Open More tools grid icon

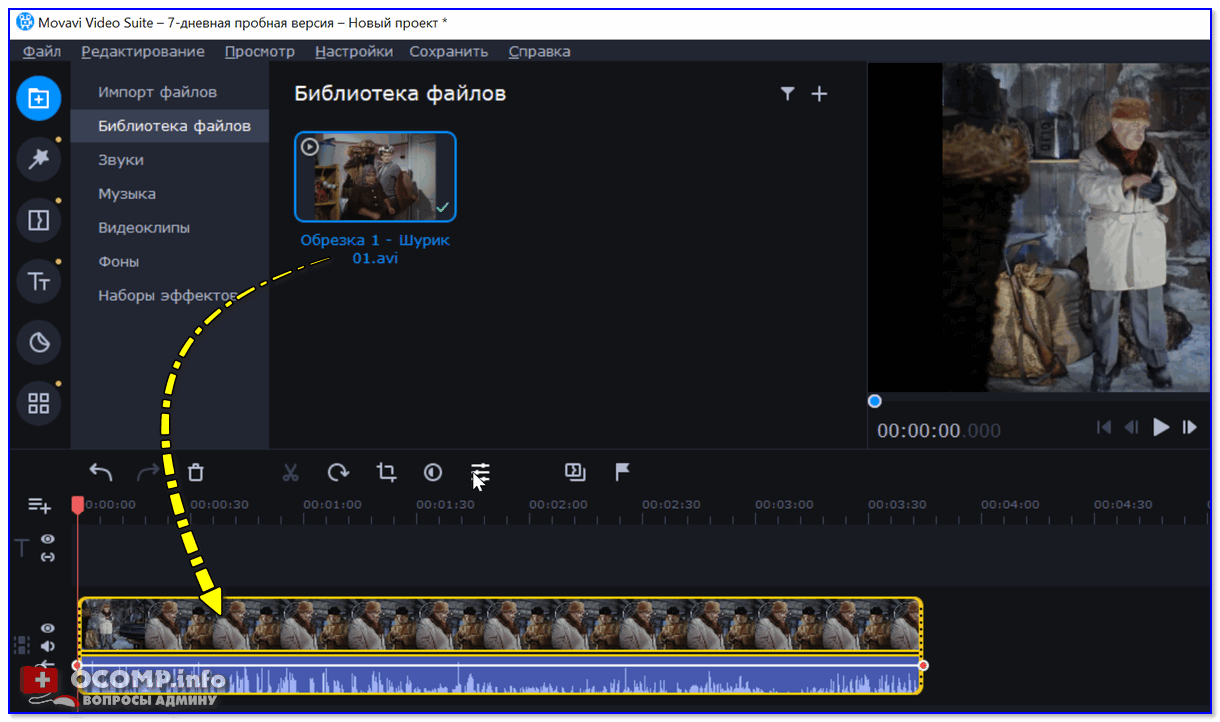point(39,404)
